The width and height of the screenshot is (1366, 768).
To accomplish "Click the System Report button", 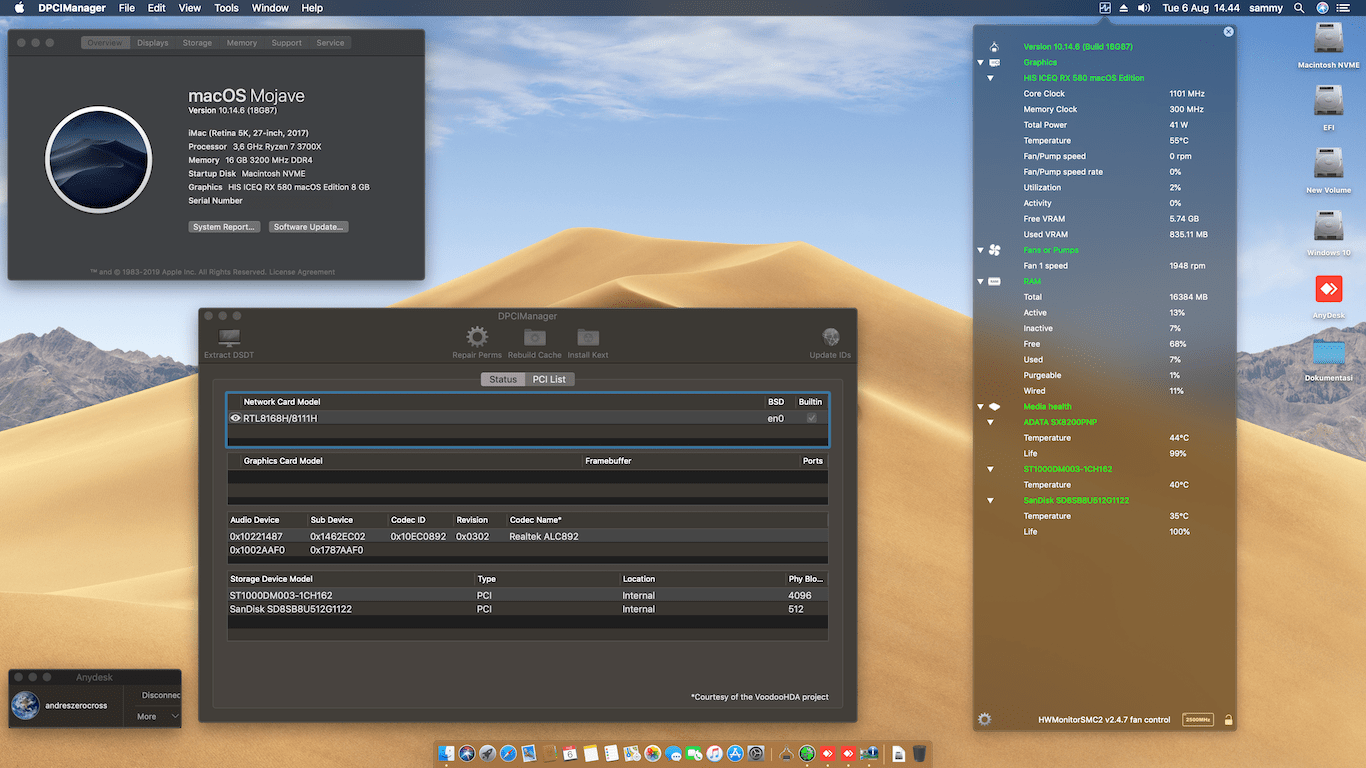I will coord(224,226).
